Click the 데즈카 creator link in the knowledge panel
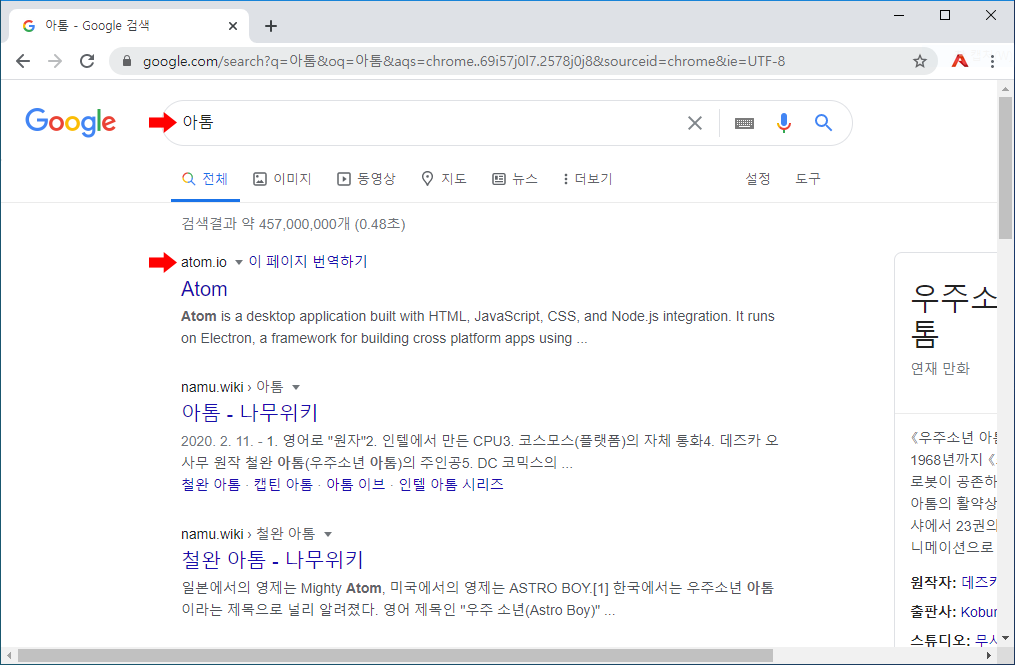 pos(979,583)
